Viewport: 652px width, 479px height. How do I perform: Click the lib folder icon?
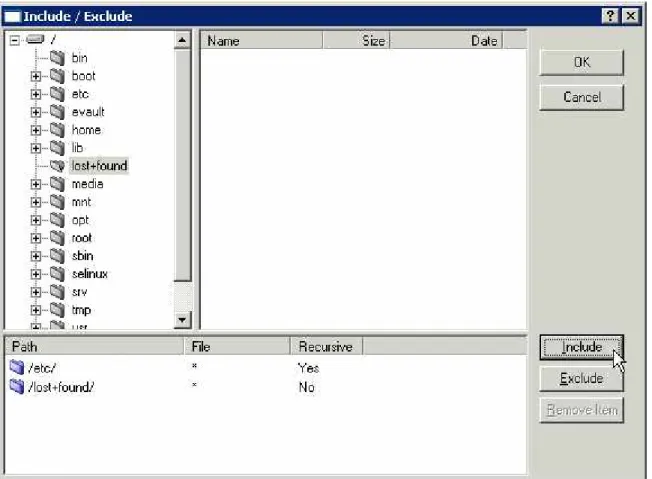[x=57, y=148]
